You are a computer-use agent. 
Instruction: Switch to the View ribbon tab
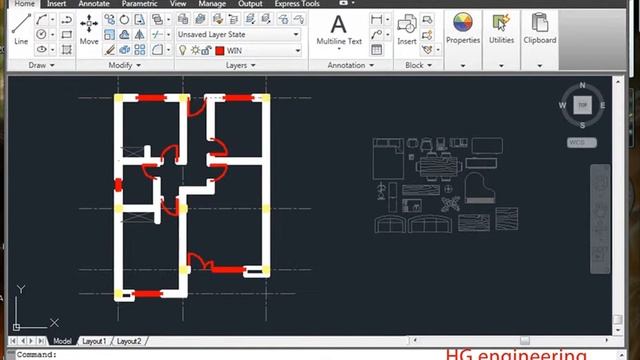point(178,4)
